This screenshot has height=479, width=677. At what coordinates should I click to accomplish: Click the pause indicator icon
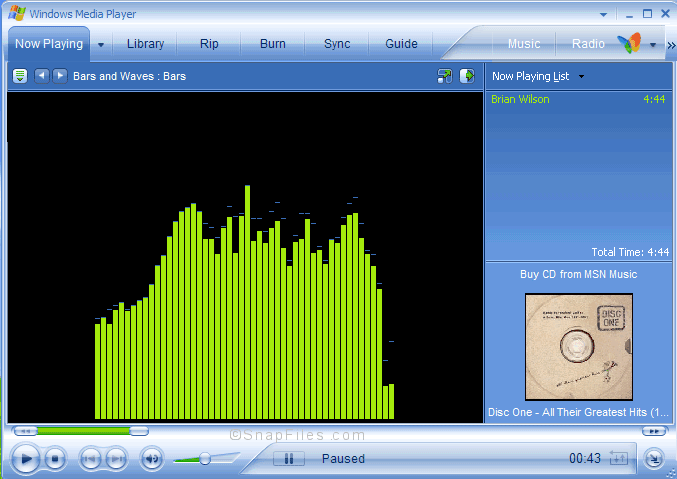point(289,459)
